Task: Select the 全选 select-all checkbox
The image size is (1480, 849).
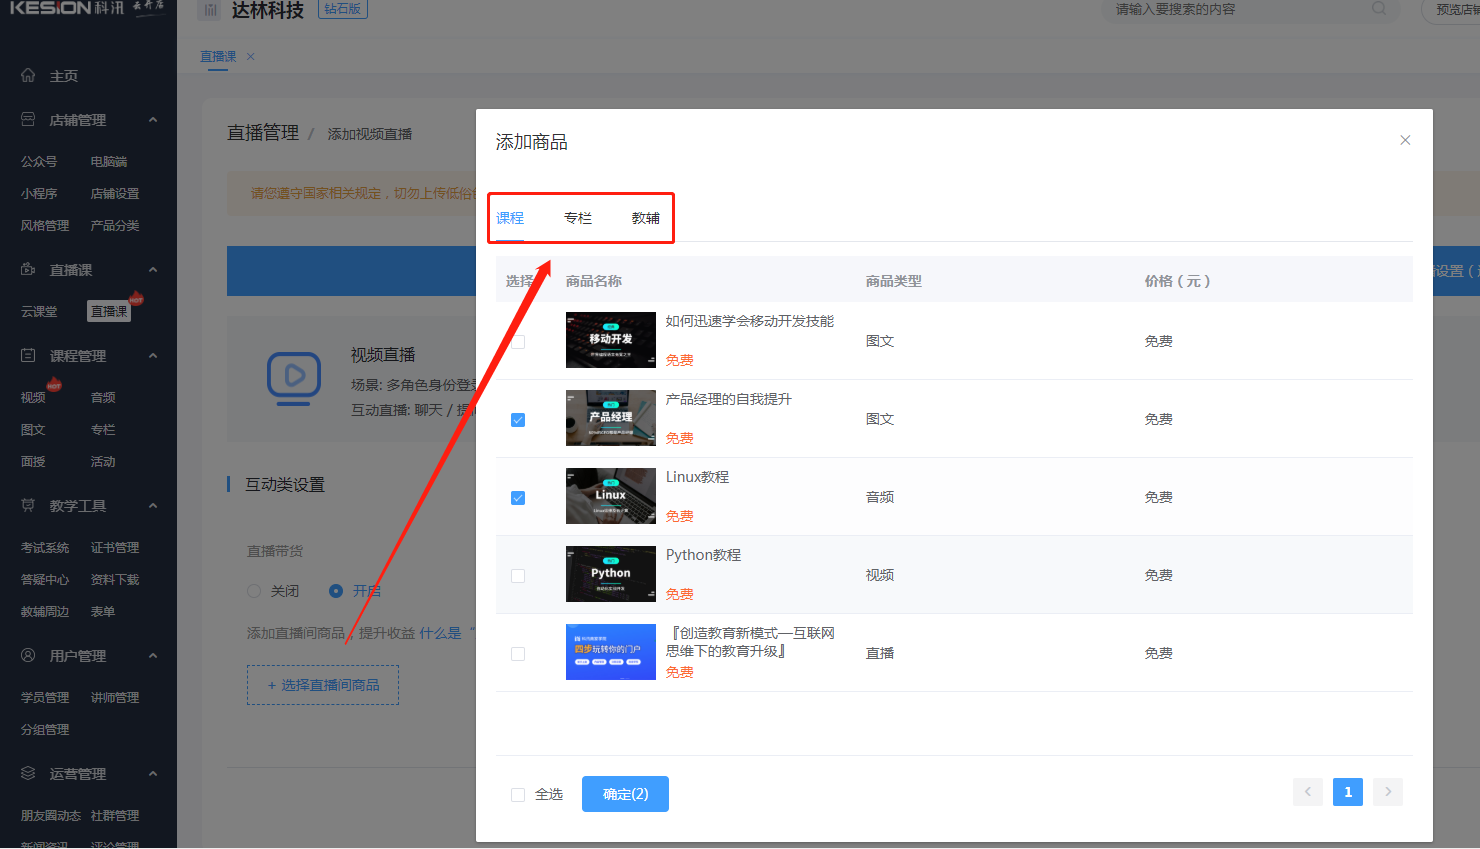Action: click(x=518, y=794)
